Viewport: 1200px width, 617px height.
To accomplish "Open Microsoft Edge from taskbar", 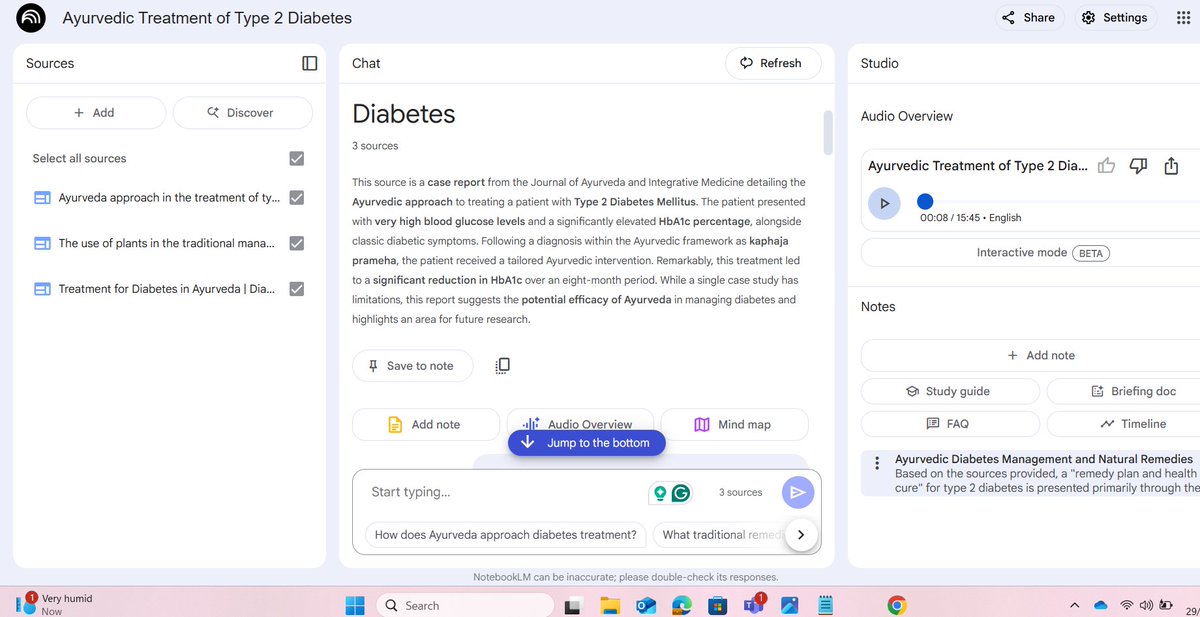I will click(682, 605).
